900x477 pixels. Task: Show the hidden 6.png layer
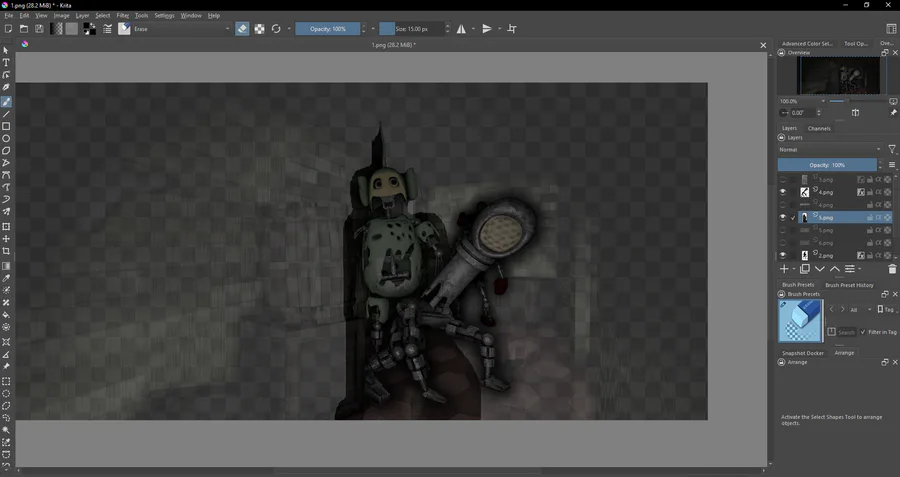click(783, 243)
